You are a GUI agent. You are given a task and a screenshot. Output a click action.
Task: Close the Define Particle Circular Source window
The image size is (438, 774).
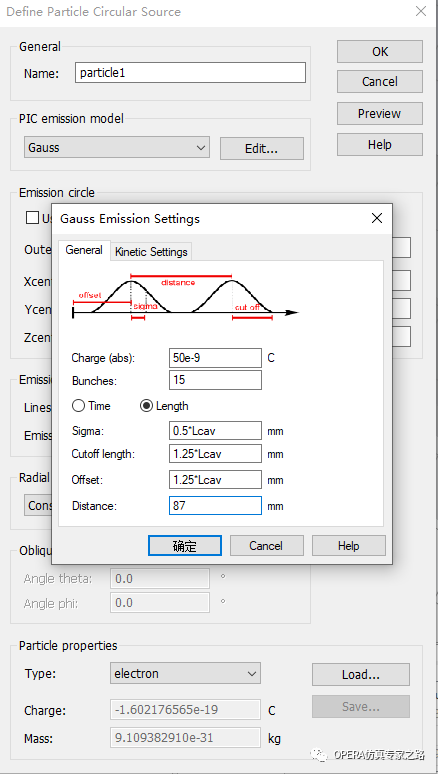point(420,11)
